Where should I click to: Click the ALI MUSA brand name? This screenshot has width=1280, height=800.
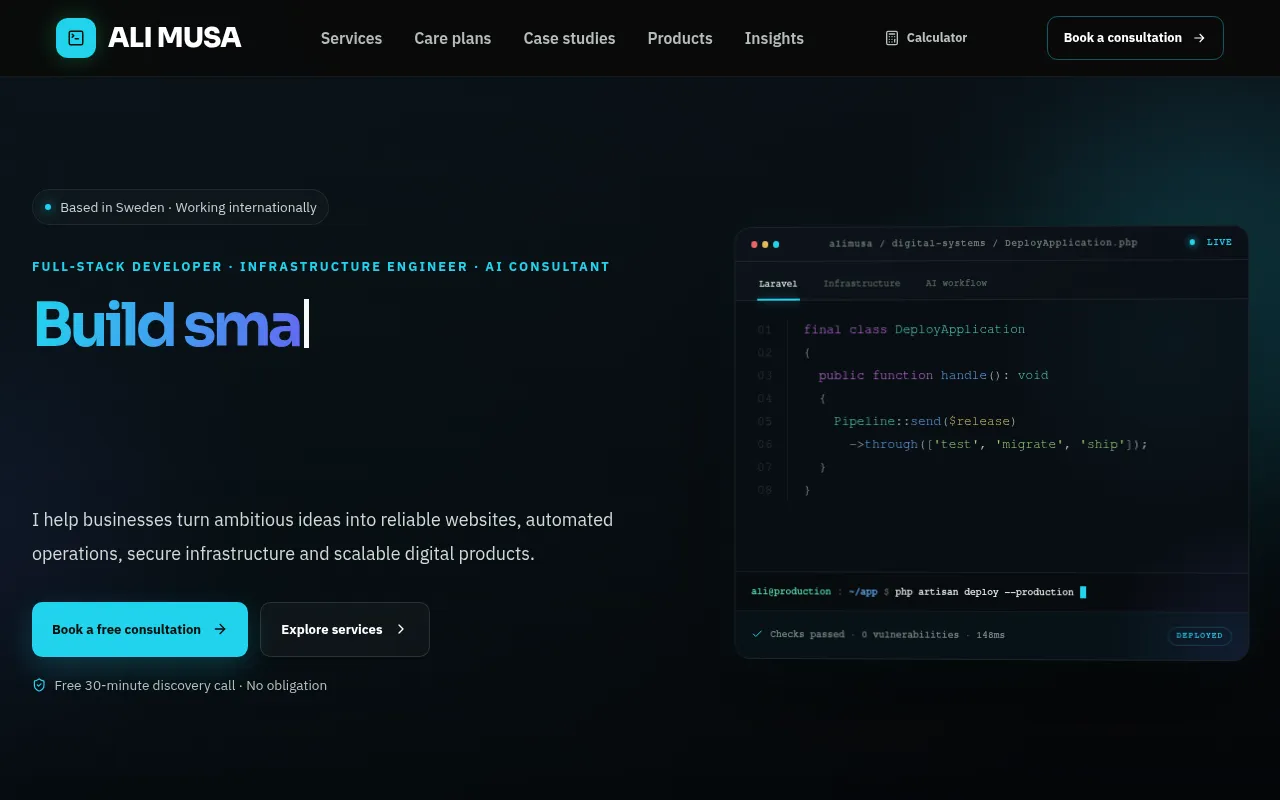(174, 38)
